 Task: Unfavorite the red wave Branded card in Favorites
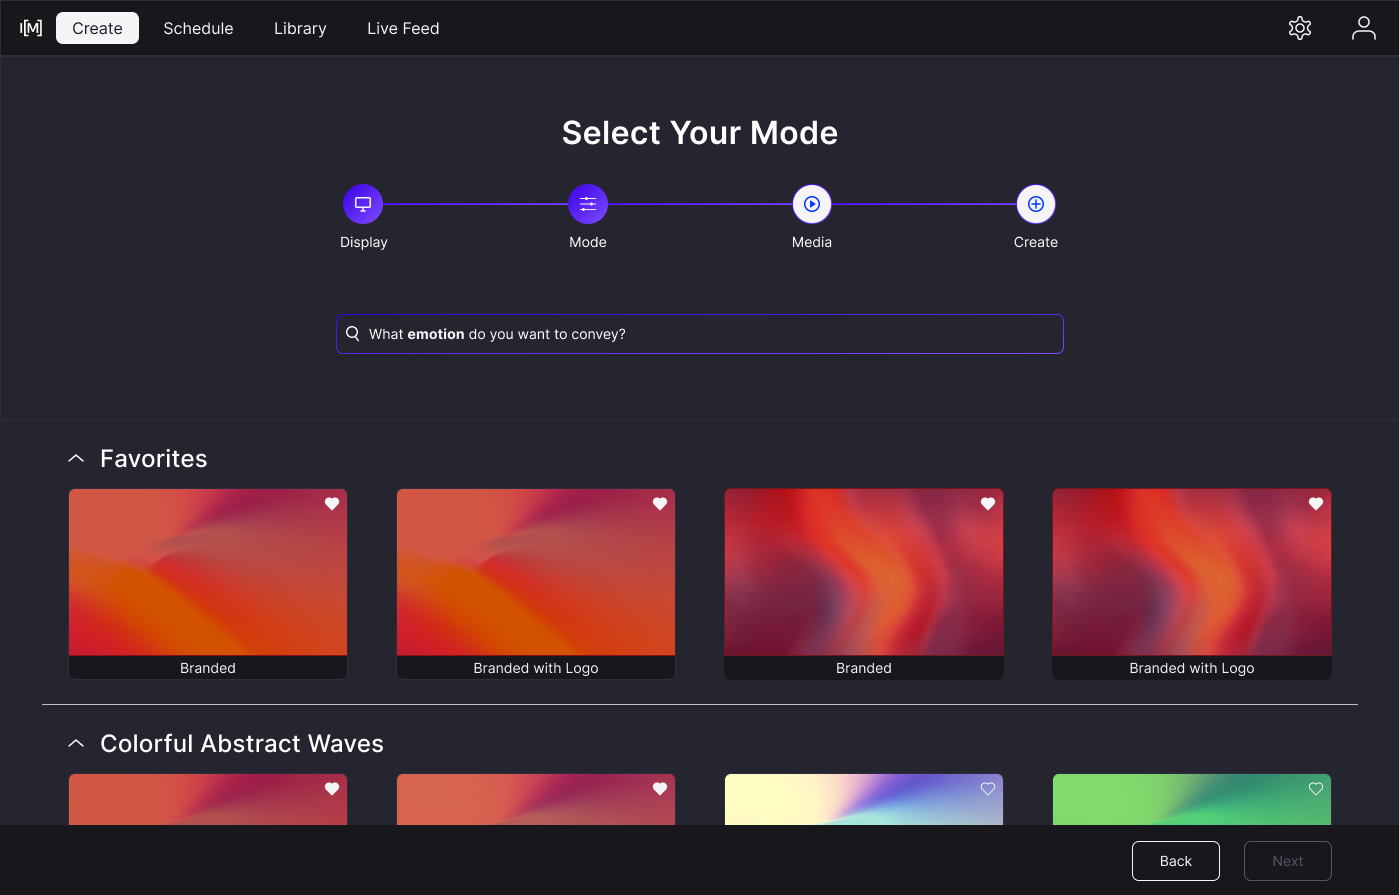pyautogui.click(x=988, y=504)
